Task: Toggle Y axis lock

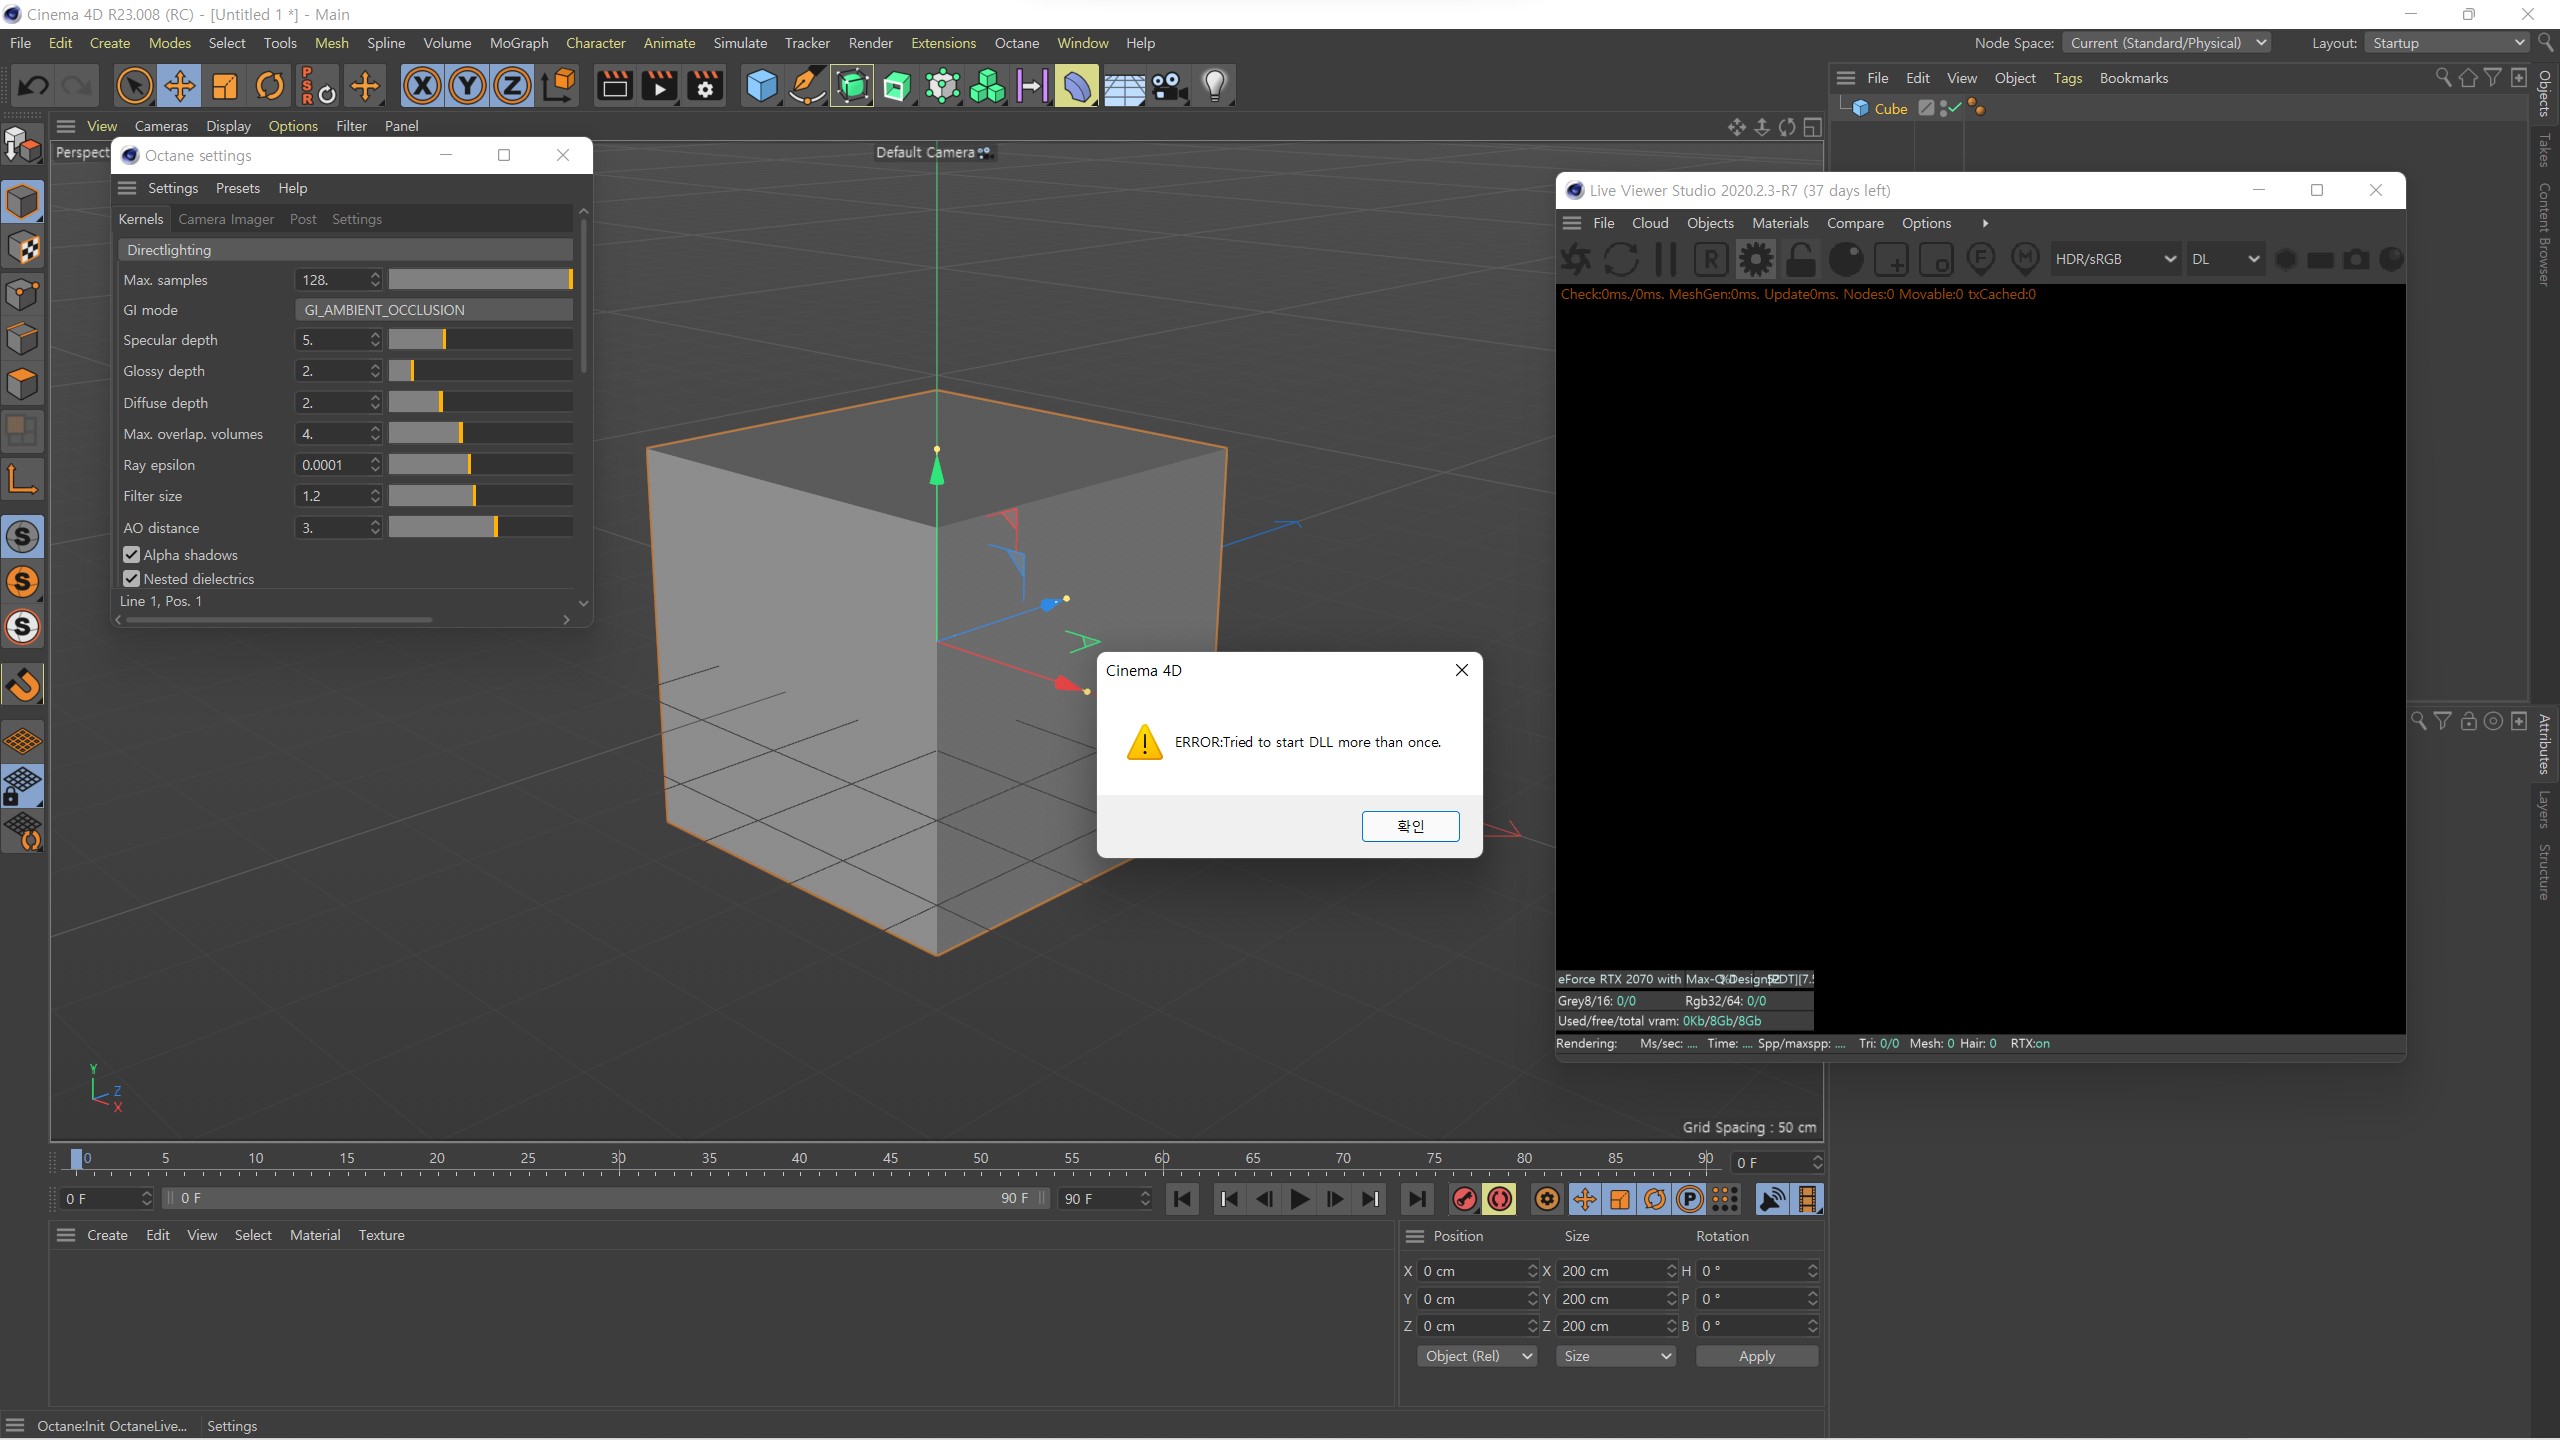Action: 467,86
